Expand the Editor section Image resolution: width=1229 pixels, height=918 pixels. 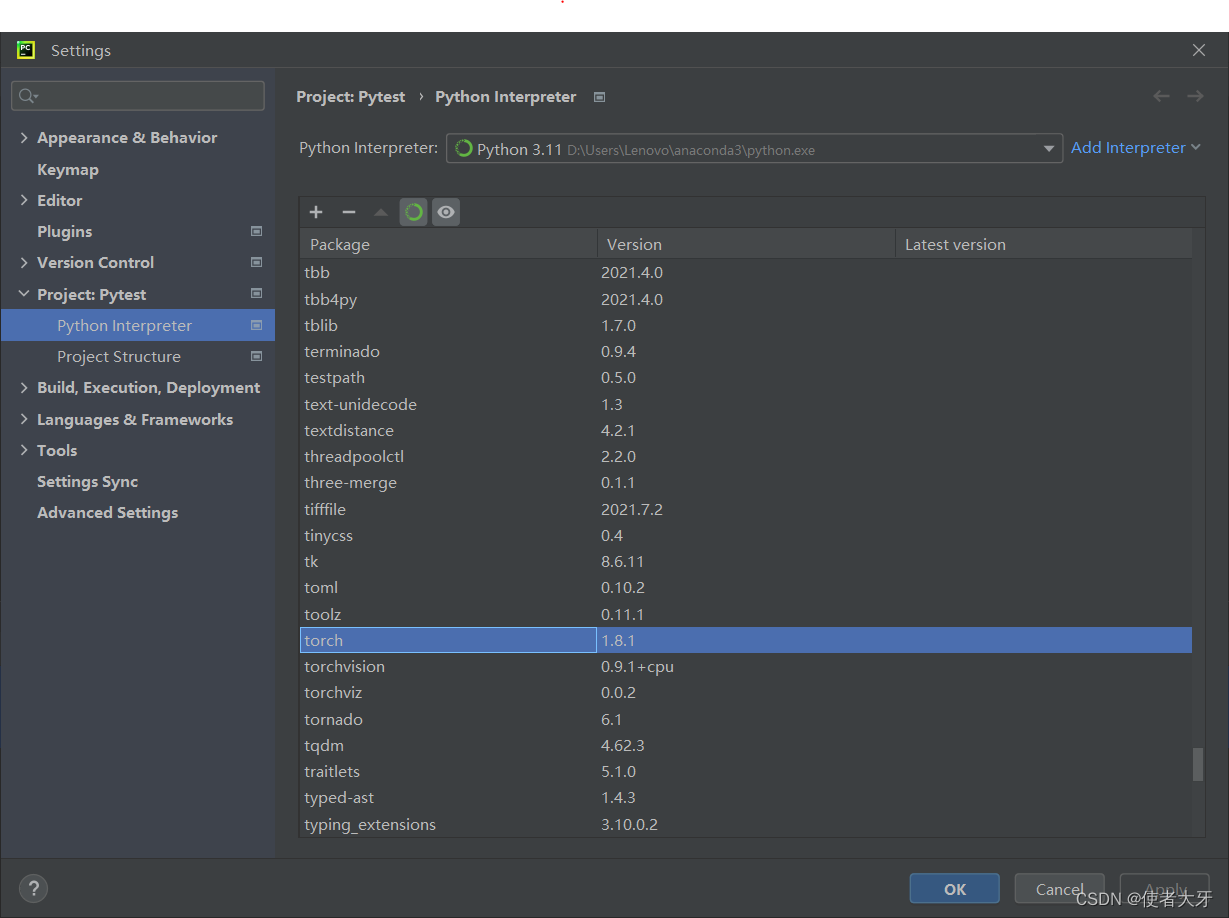coord(24,200)
